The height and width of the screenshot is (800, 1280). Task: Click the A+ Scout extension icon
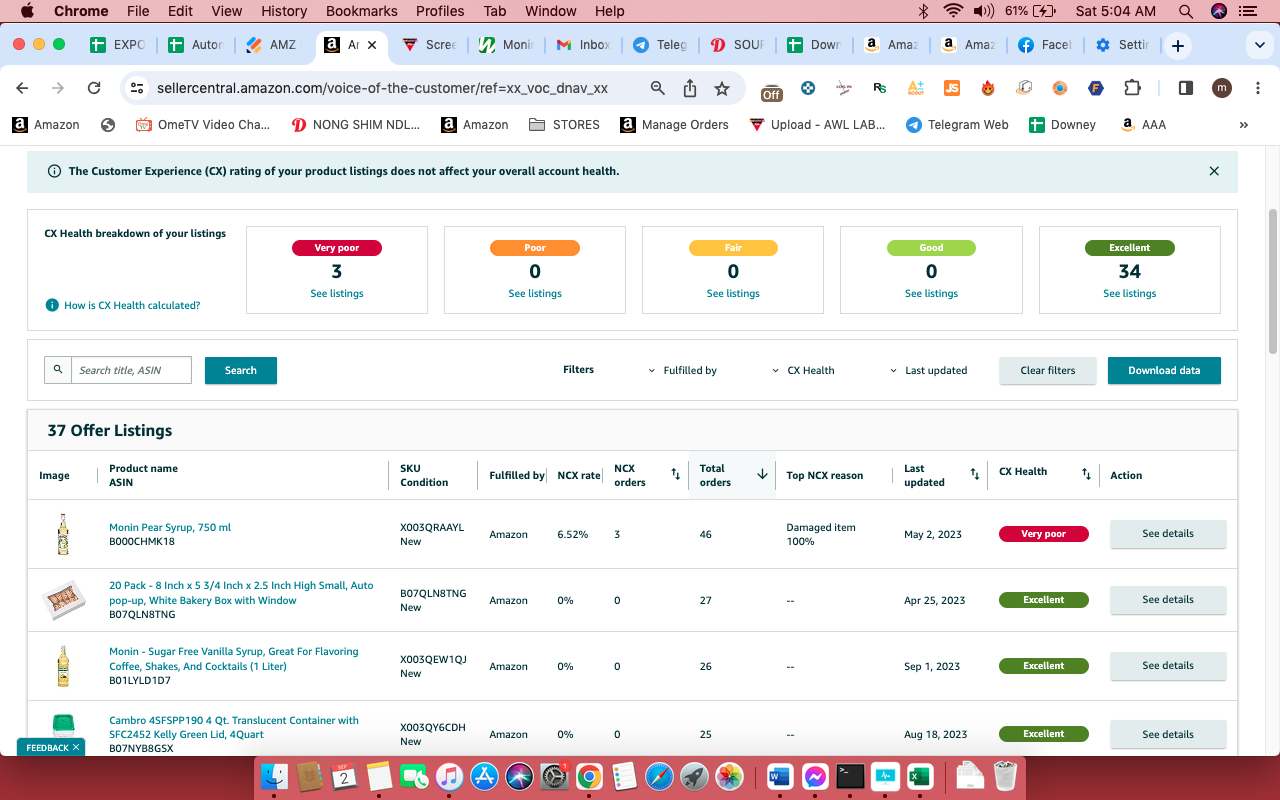pos(916,88)
